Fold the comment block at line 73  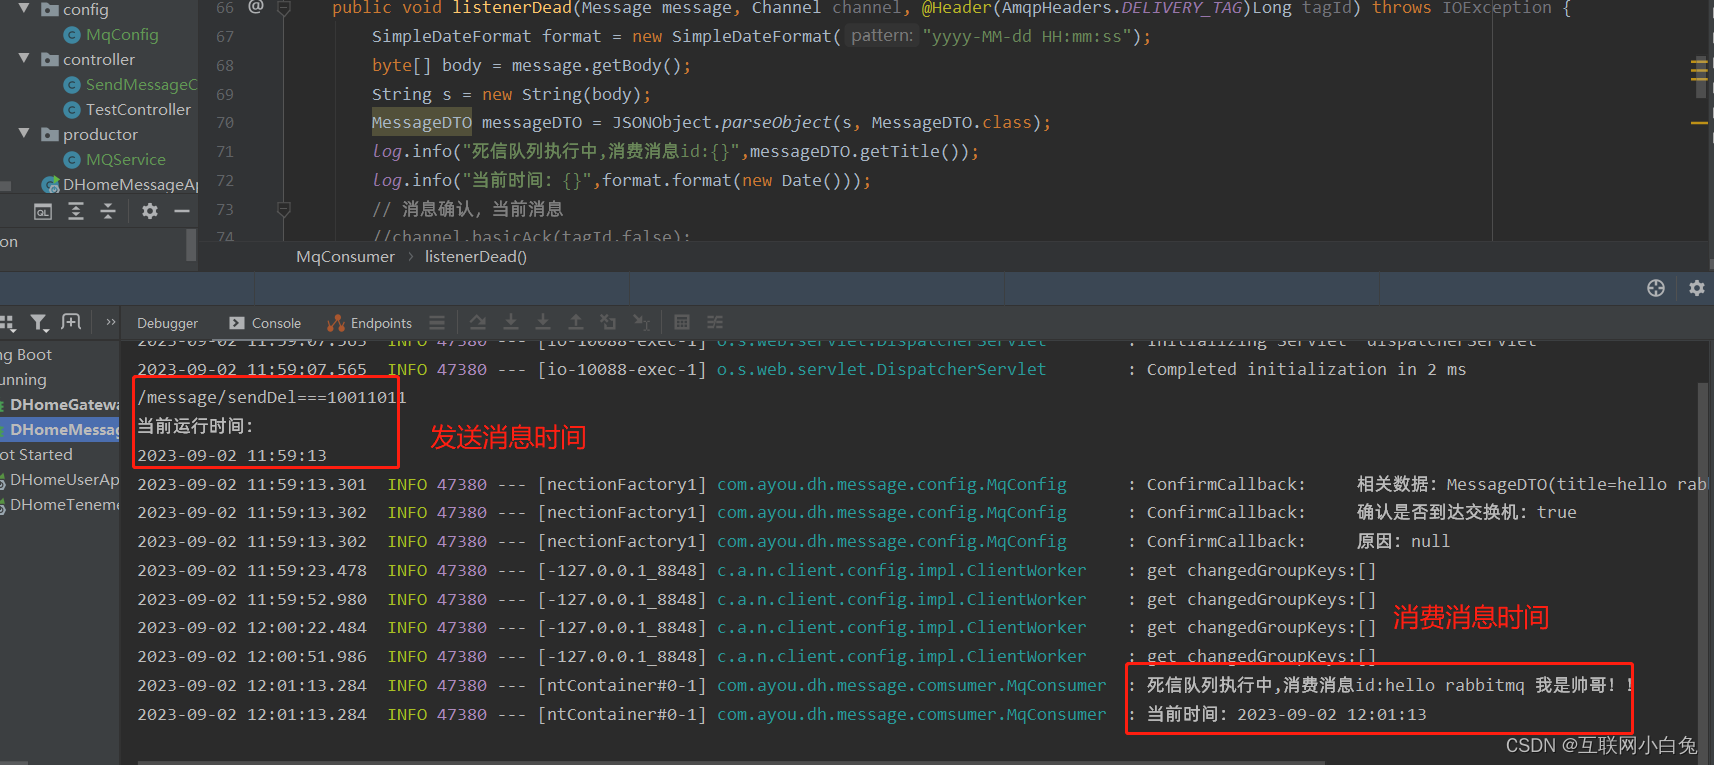(x=284, y=209)
